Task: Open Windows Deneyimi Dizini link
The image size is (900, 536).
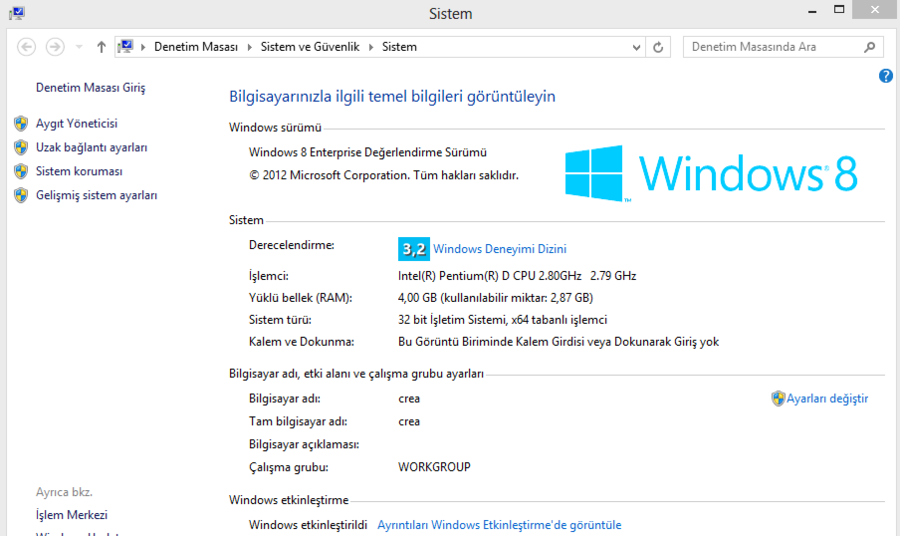Action: pos(499,249)
